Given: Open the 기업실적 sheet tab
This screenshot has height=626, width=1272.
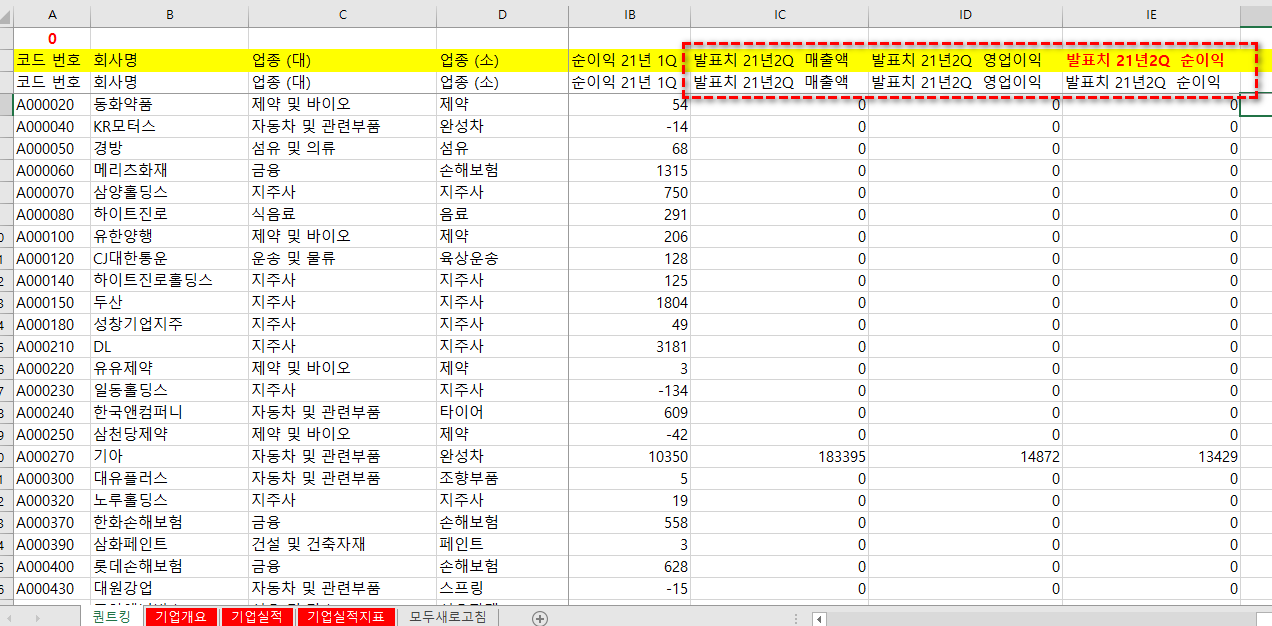Looking at the screenshot, I should point(257,617).
